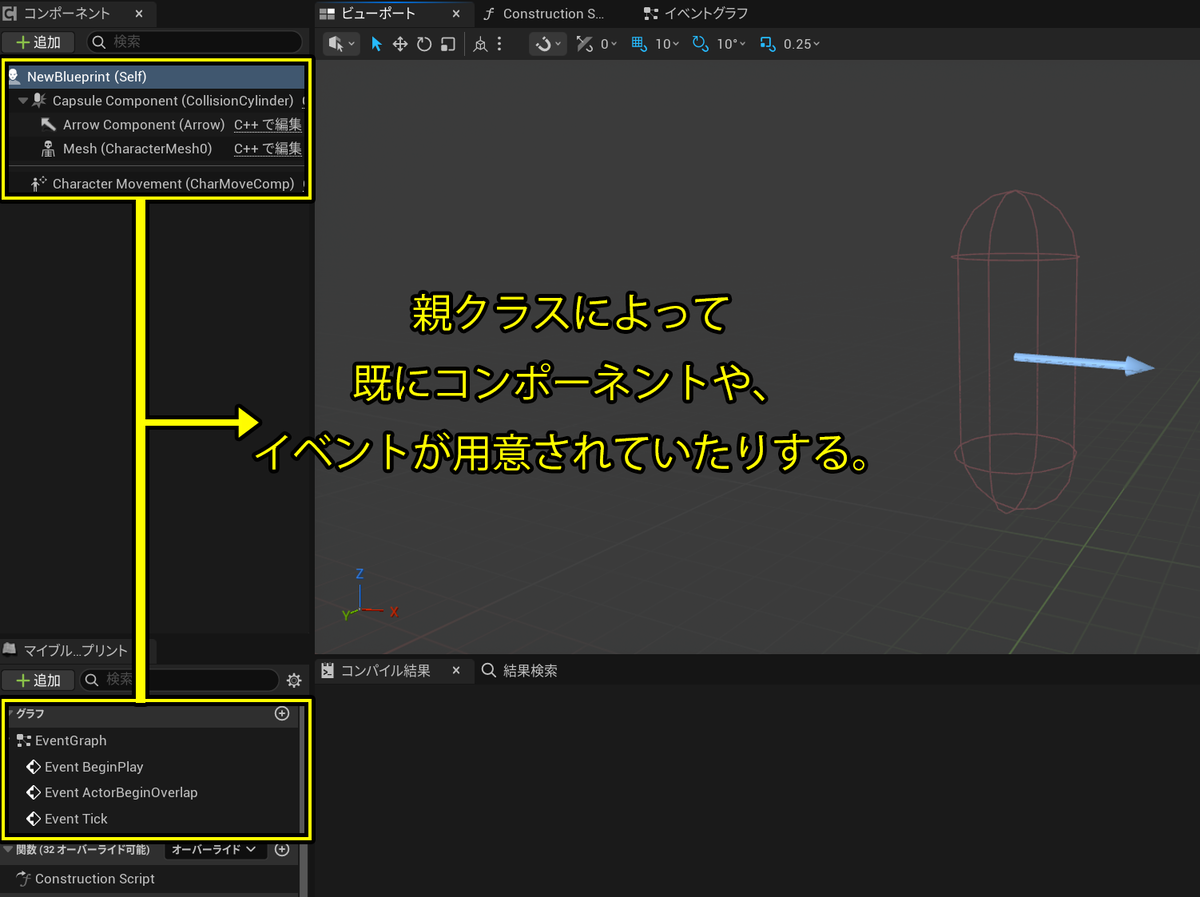Close the ビューポート tab

coord(457,14)
